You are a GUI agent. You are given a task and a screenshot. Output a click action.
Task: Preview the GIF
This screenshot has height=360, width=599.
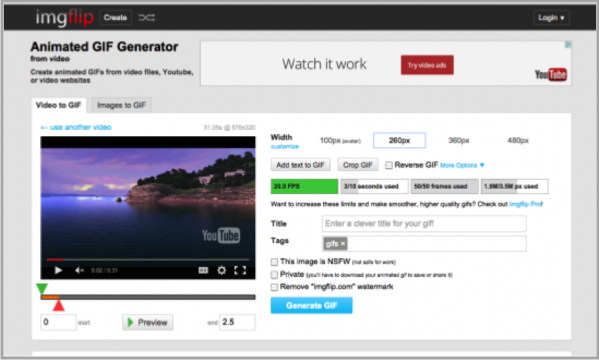click(147, 322)
